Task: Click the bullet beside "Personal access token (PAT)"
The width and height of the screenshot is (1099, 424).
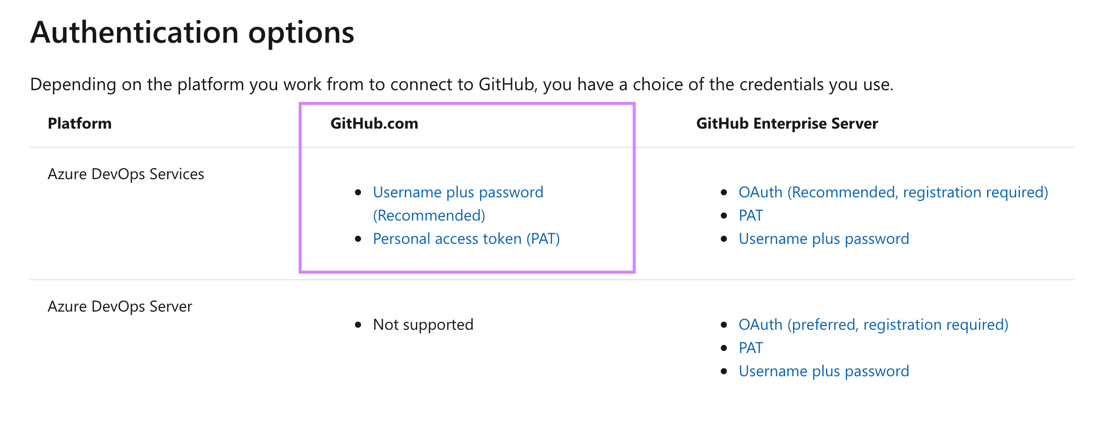Action: coord(358,239)
